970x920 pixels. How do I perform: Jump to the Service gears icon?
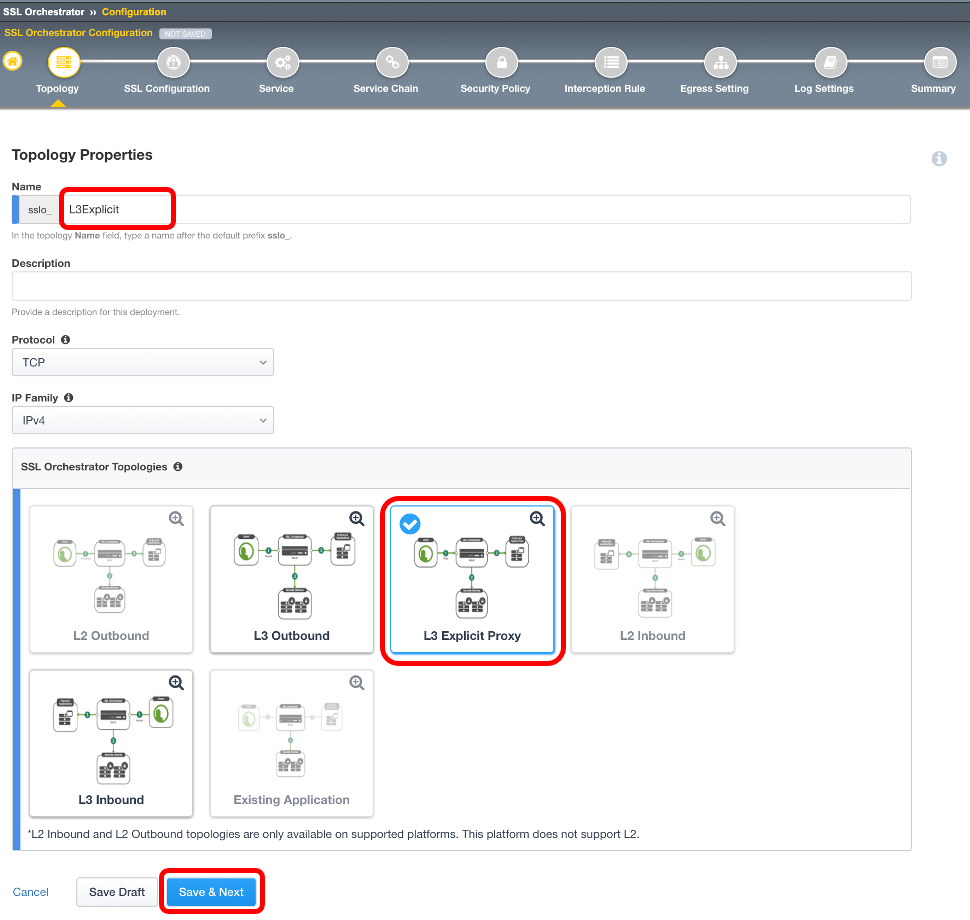point(283,62)
